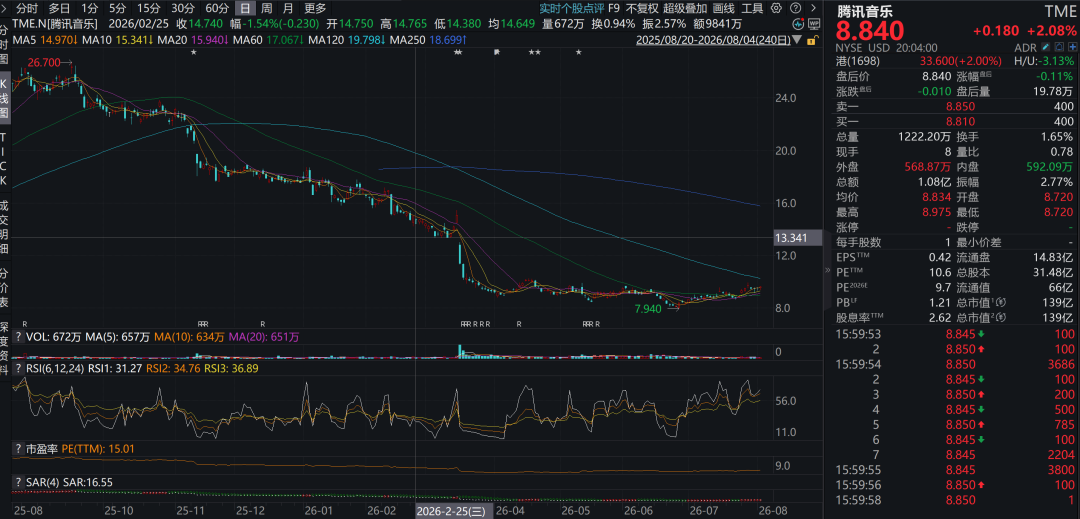
Task: Click the SAR(4) indicator label
Action: tap(43, 483)
